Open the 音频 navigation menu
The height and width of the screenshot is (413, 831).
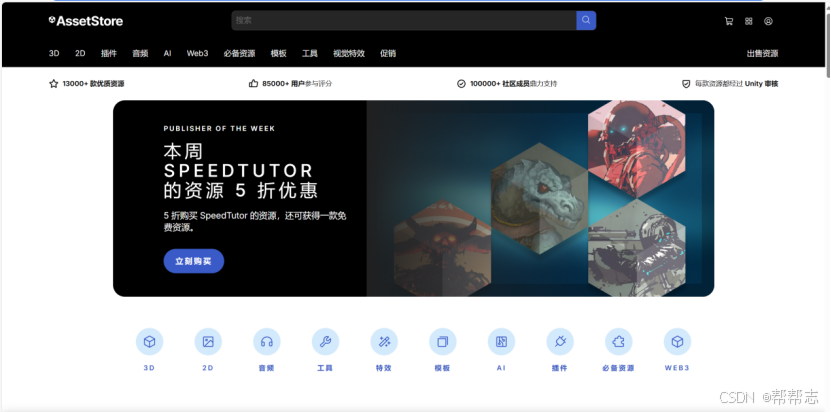tap(140, 54)
